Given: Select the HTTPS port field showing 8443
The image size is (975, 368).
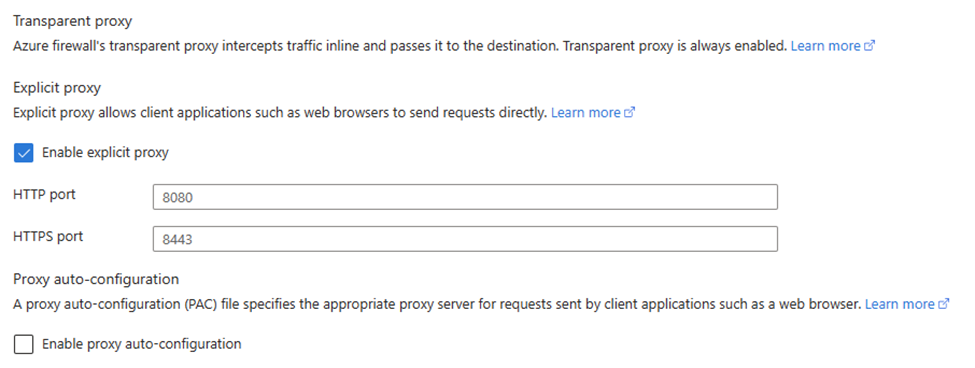Looking at the screenshot, I should tap(465, 239).
